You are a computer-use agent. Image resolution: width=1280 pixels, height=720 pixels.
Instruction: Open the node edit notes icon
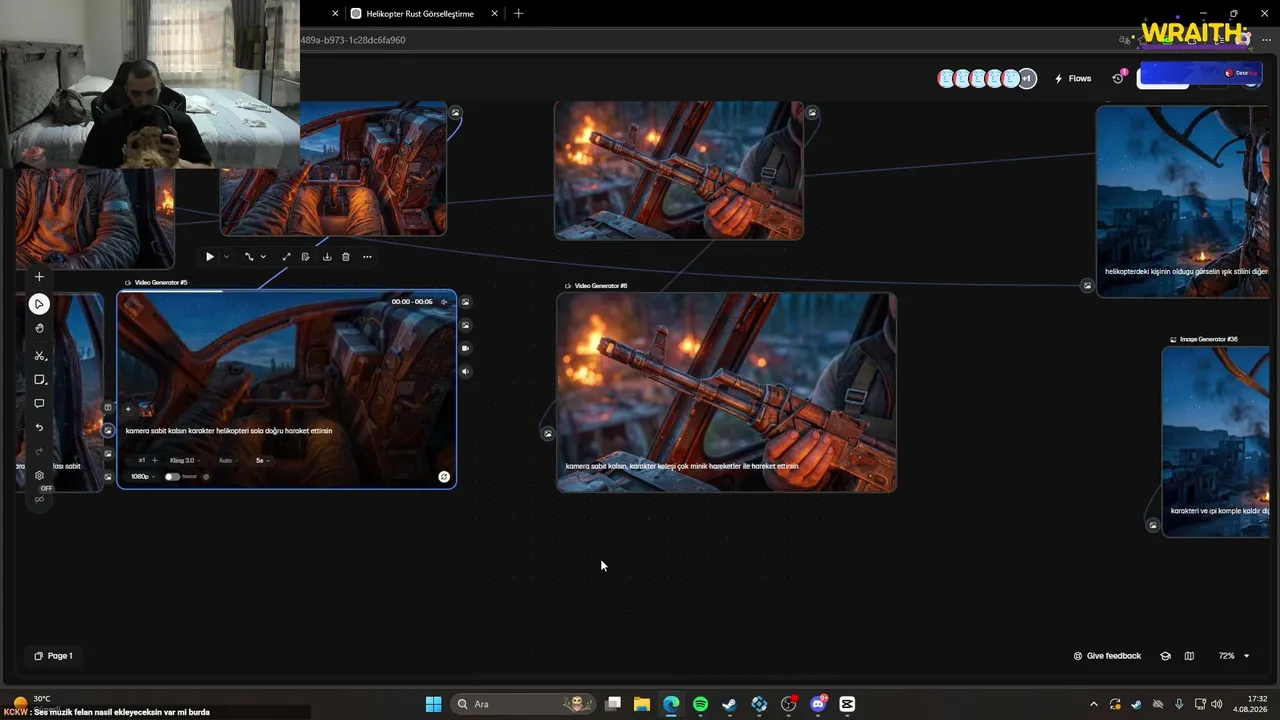click(x=305, y=257)
